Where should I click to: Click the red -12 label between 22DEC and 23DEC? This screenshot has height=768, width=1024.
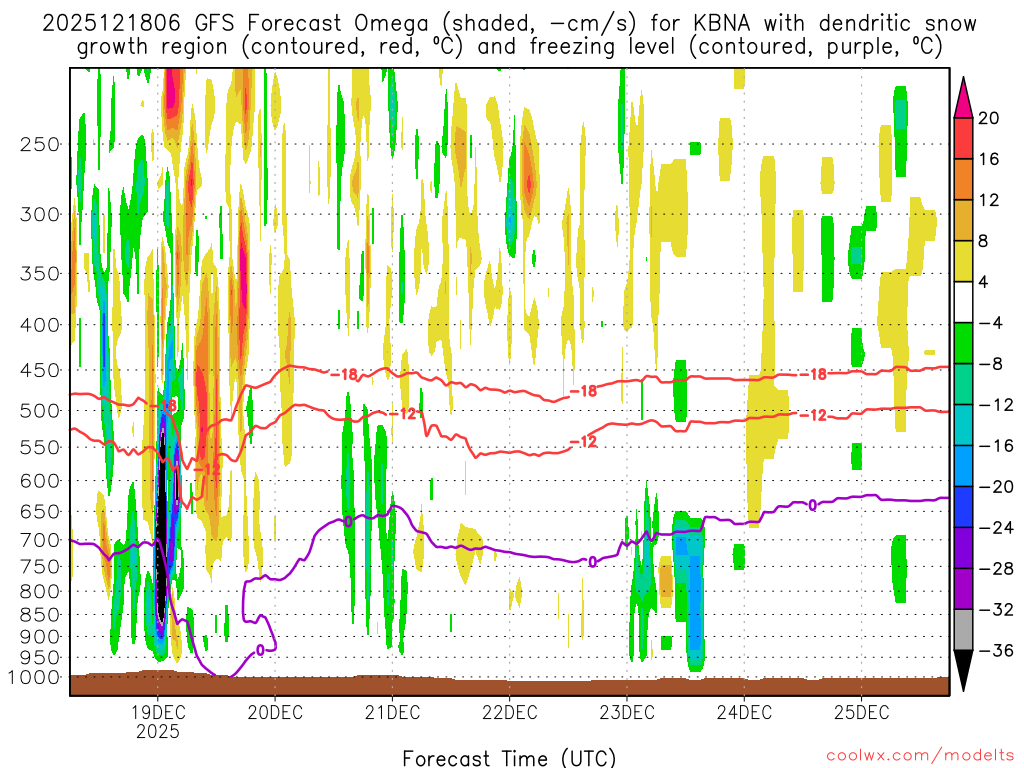click(584, 442)
